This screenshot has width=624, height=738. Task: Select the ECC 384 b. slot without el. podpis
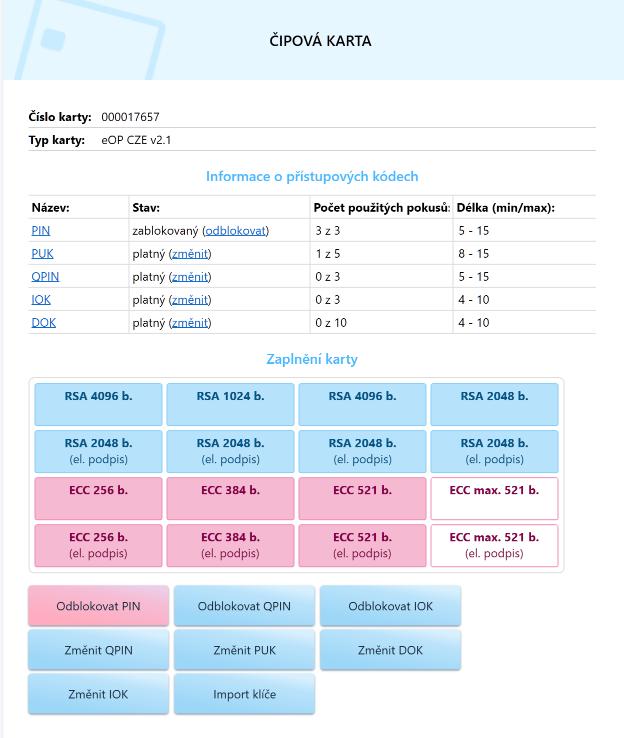(x=231, y=498)
